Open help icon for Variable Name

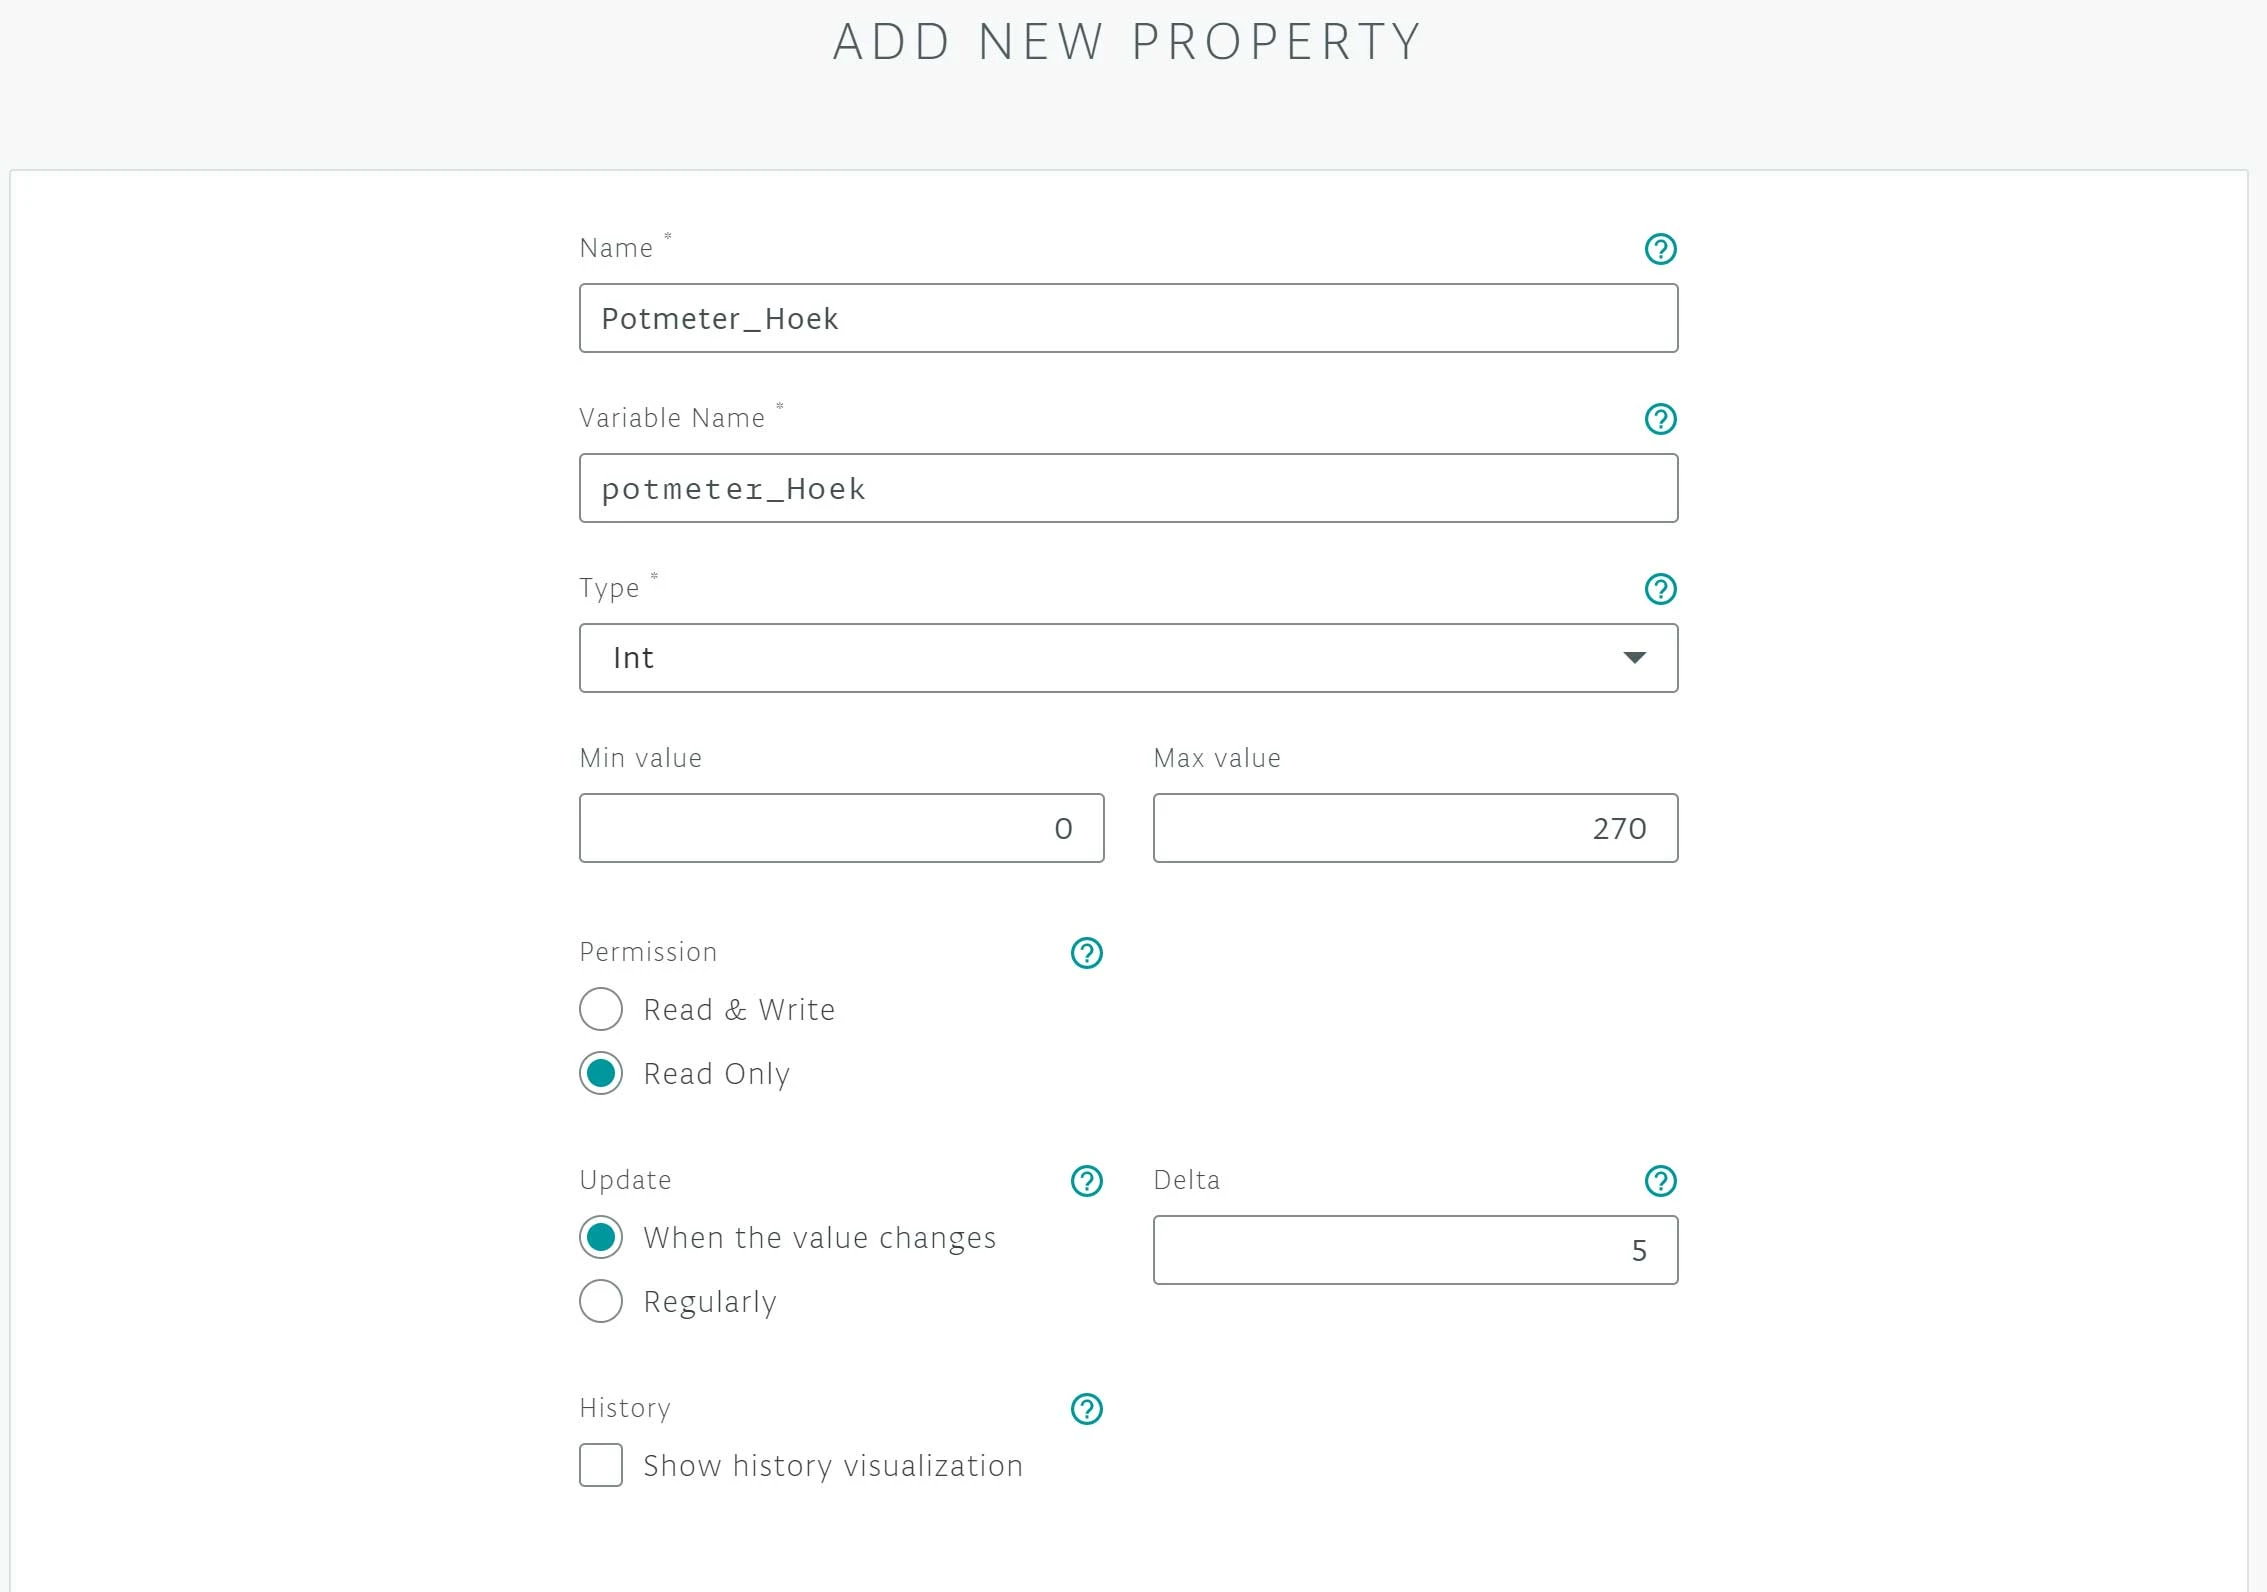pyautogui.click(x=1660, y=419)
